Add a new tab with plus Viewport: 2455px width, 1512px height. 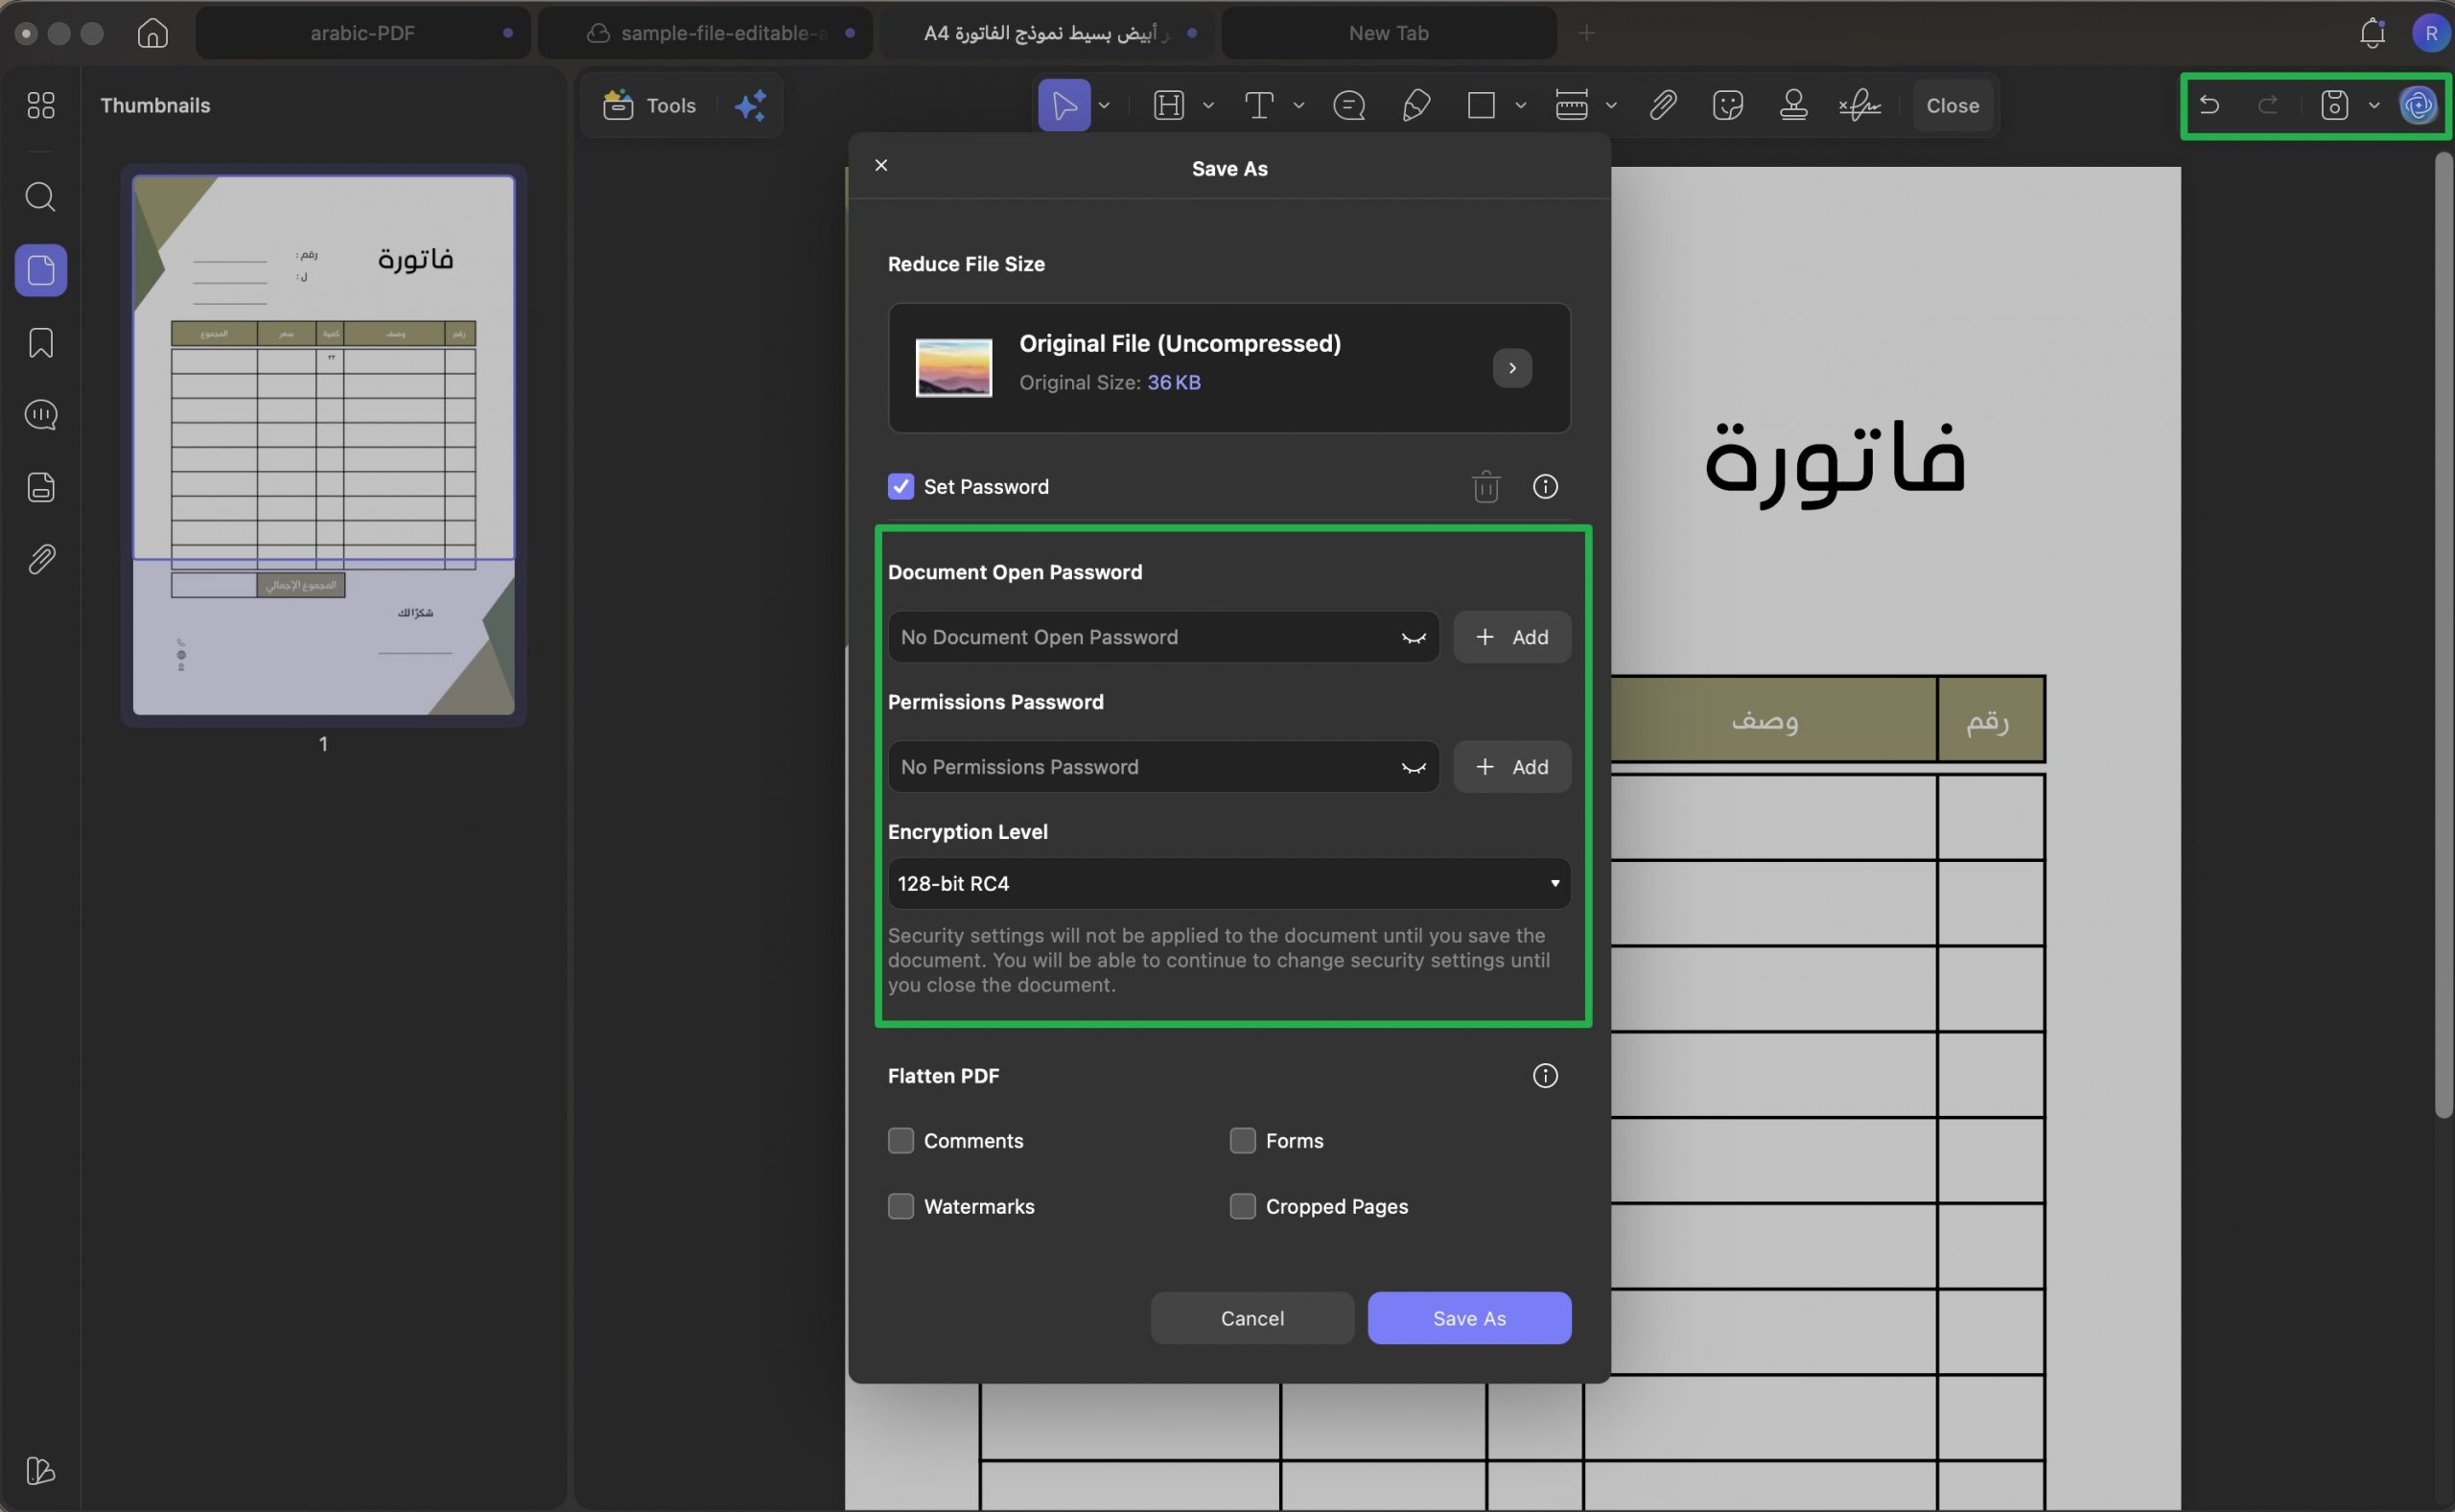tap(1586, 33)
